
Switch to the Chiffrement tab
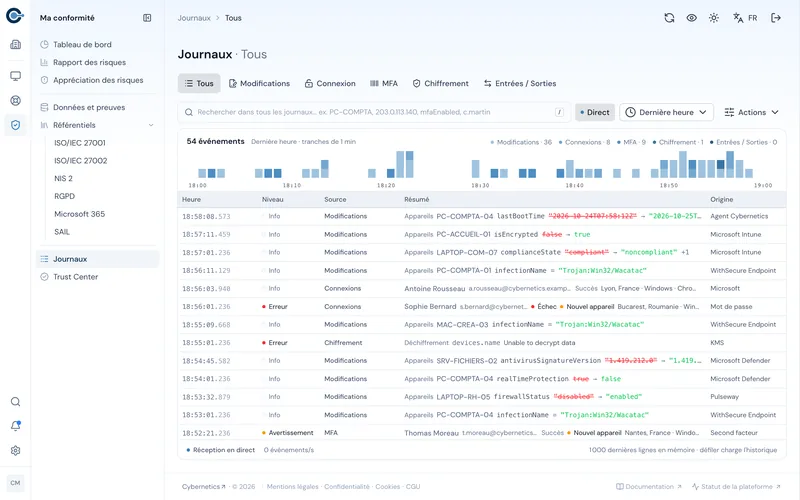pos(440,83)
